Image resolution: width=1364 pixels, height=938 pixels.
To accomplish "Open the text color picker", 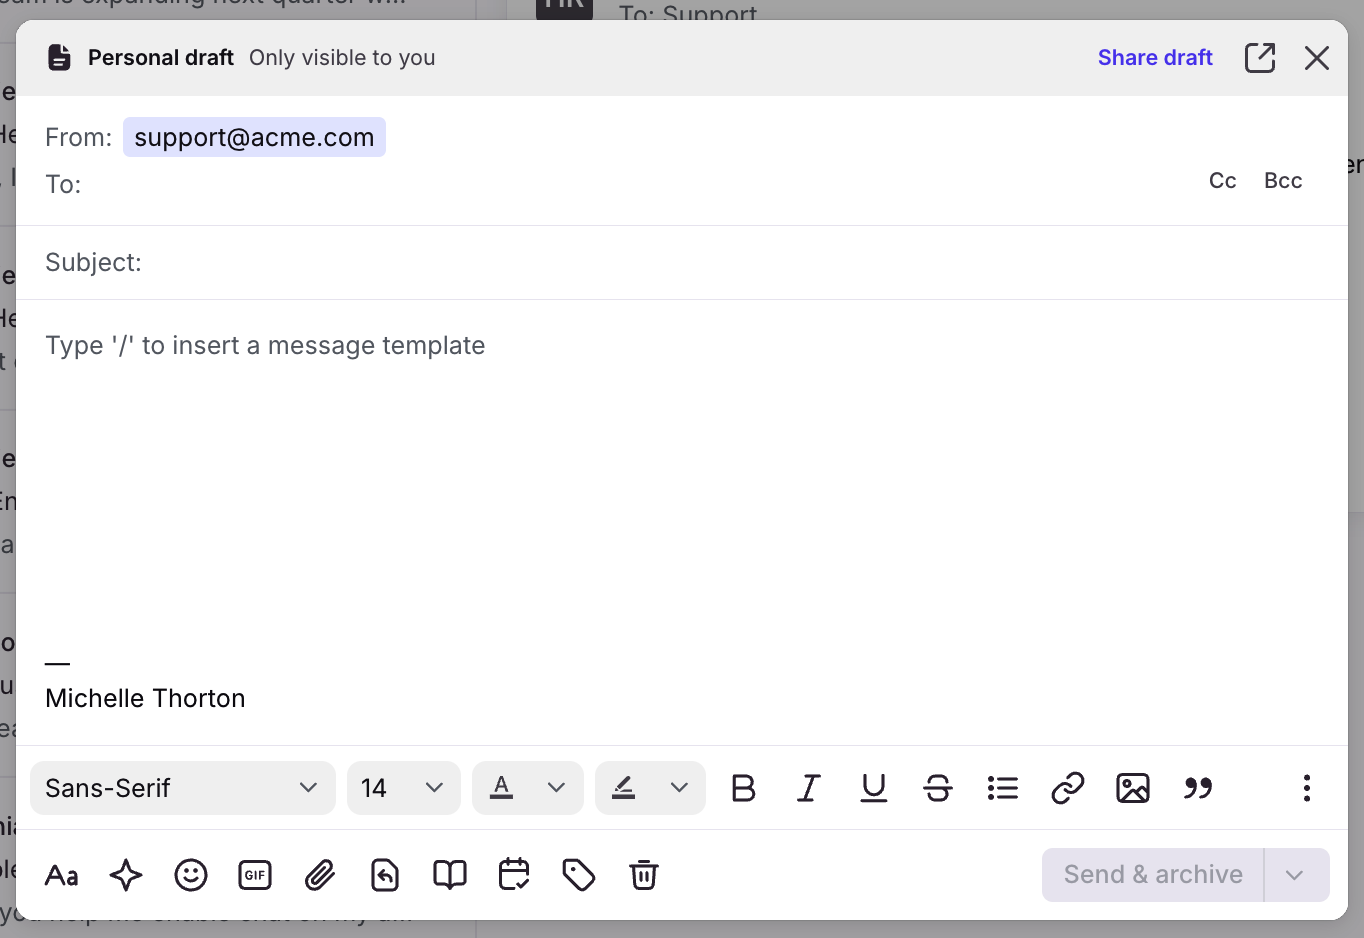I will coord(527,788).
